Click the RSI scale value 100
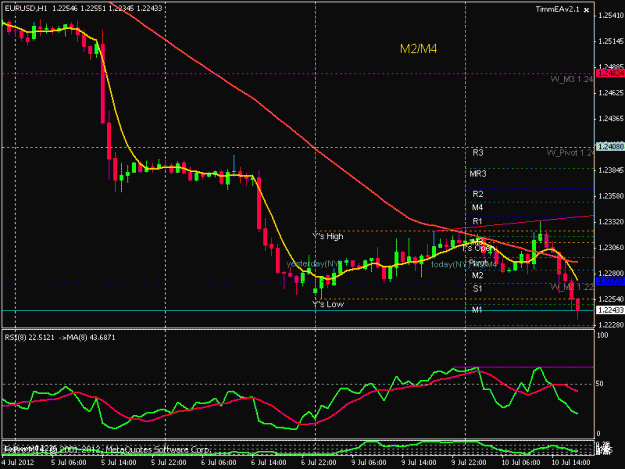The height and width of the screenshot is (469, 625). coord(603,336)
